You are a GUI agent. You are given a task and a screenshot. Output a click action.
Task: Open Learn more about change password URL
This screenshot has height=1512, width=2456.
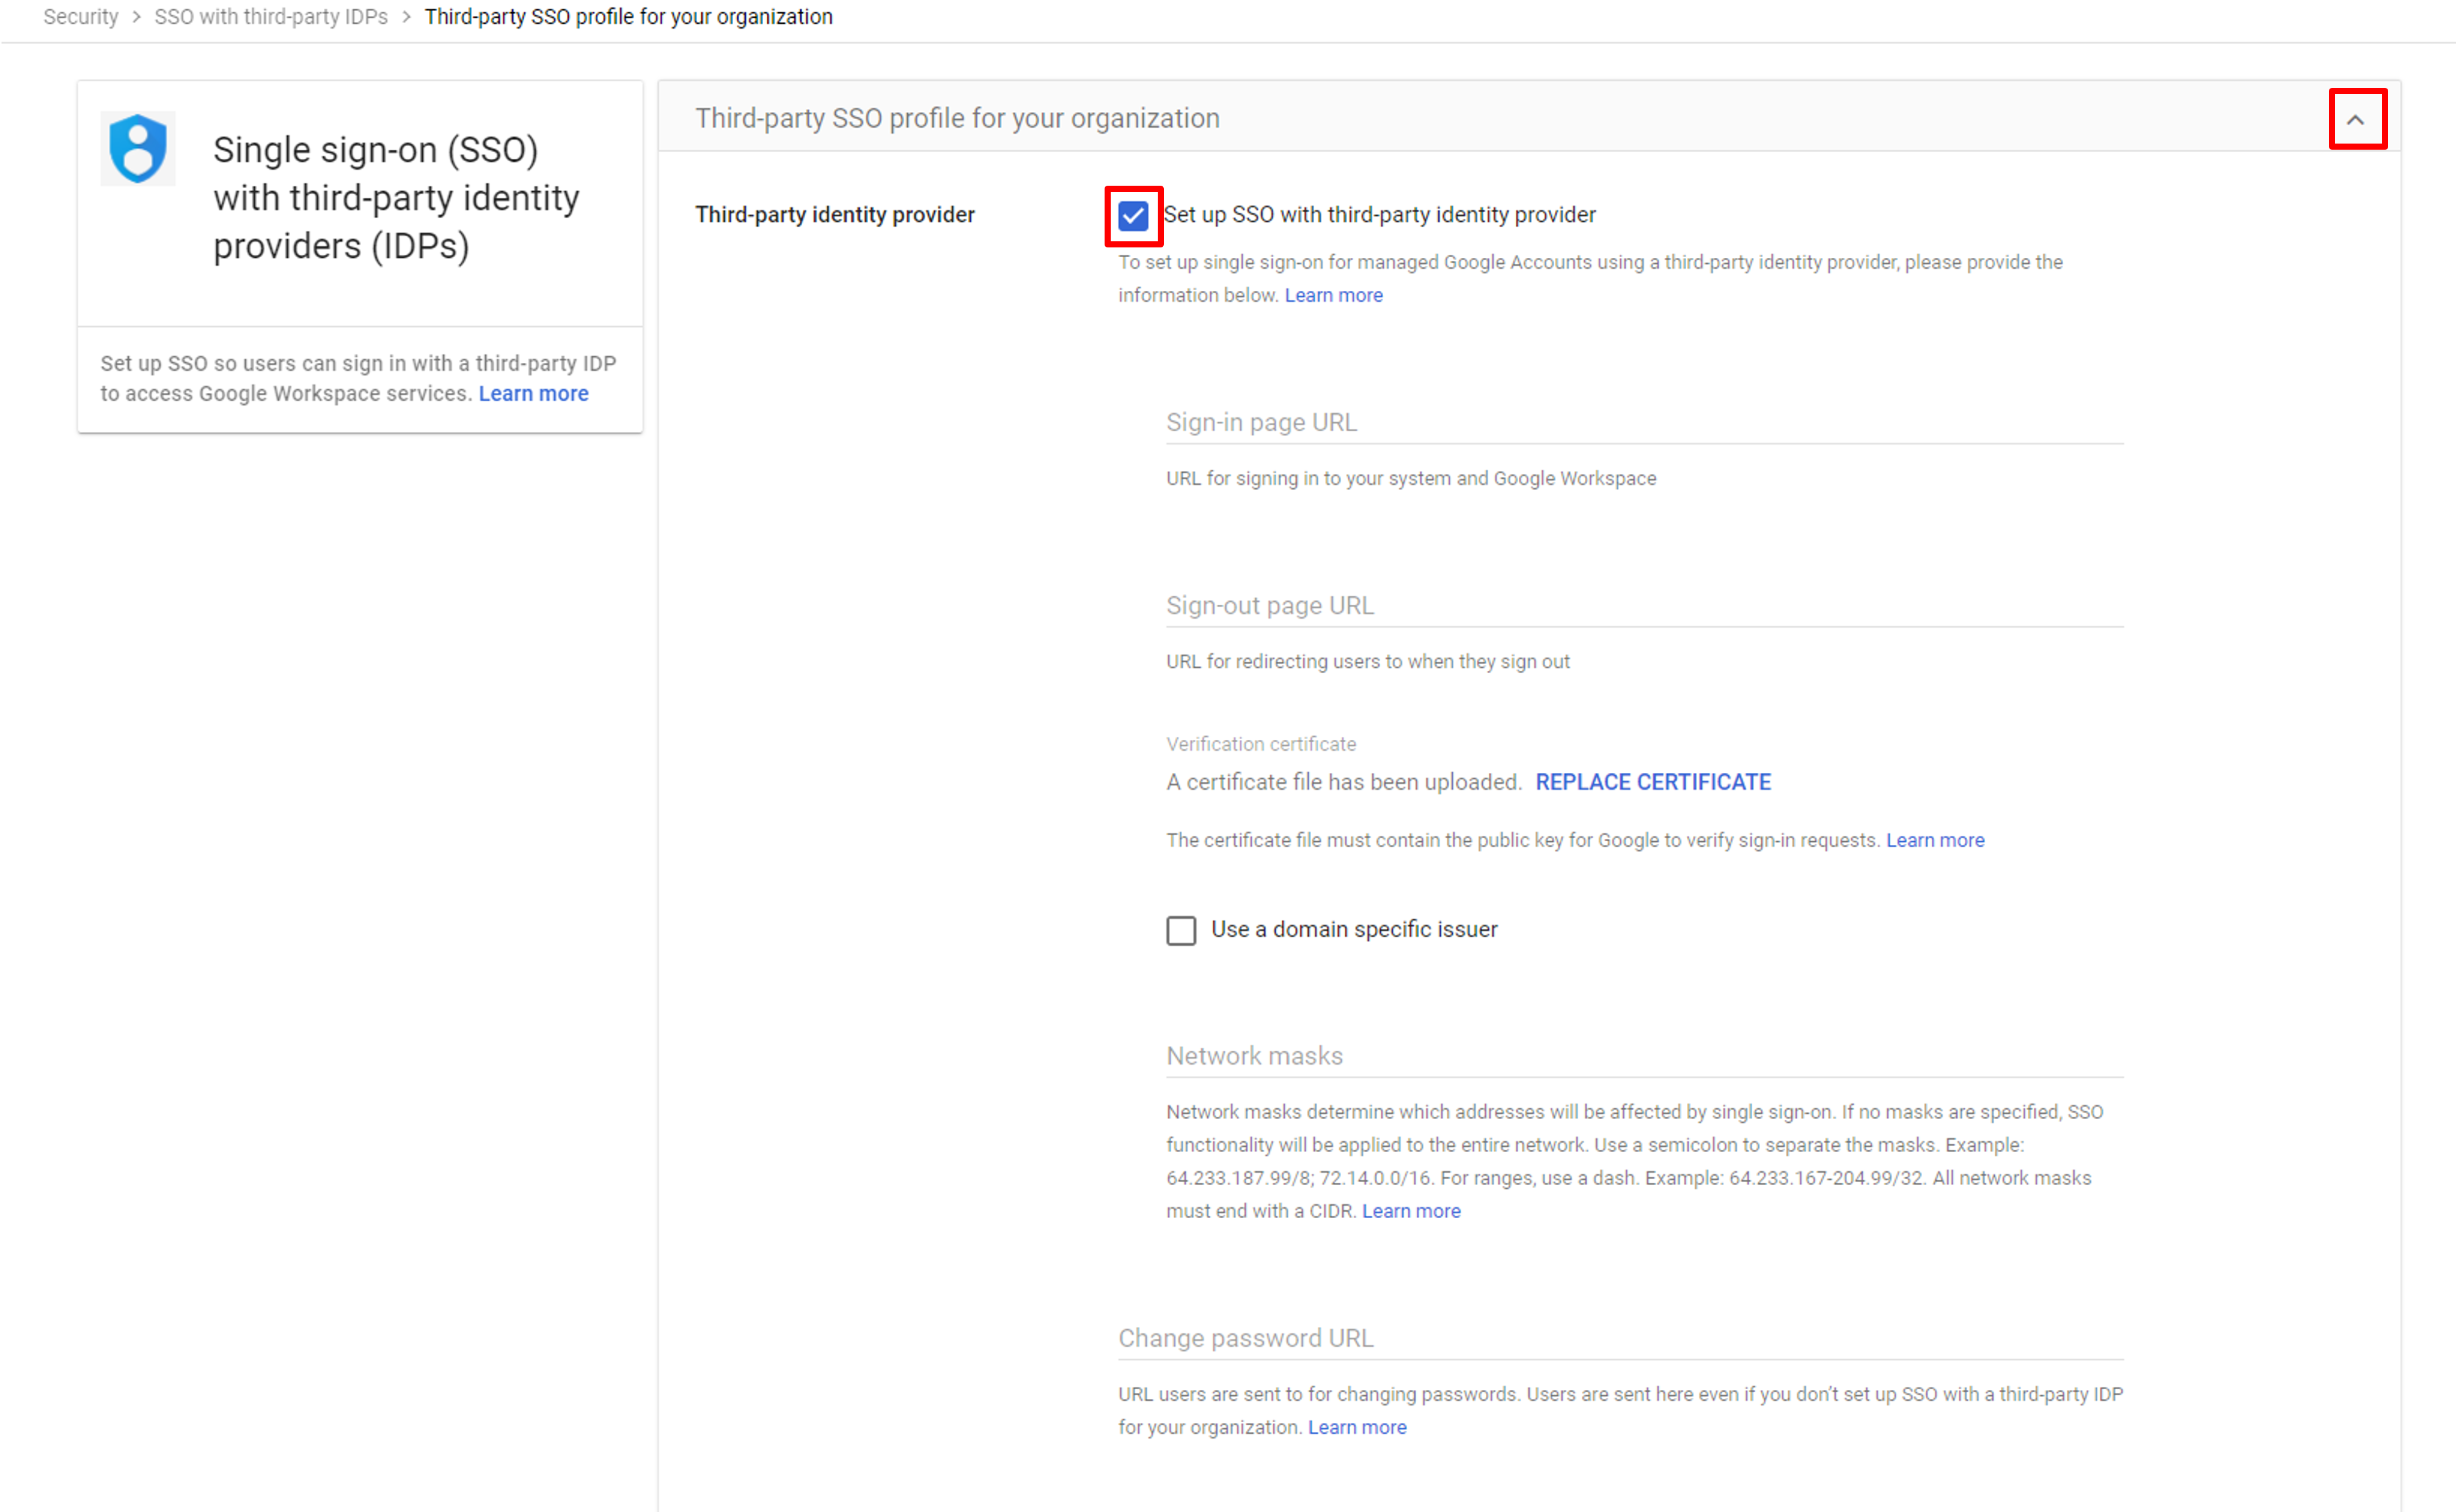click(x=1357, y=1427)
